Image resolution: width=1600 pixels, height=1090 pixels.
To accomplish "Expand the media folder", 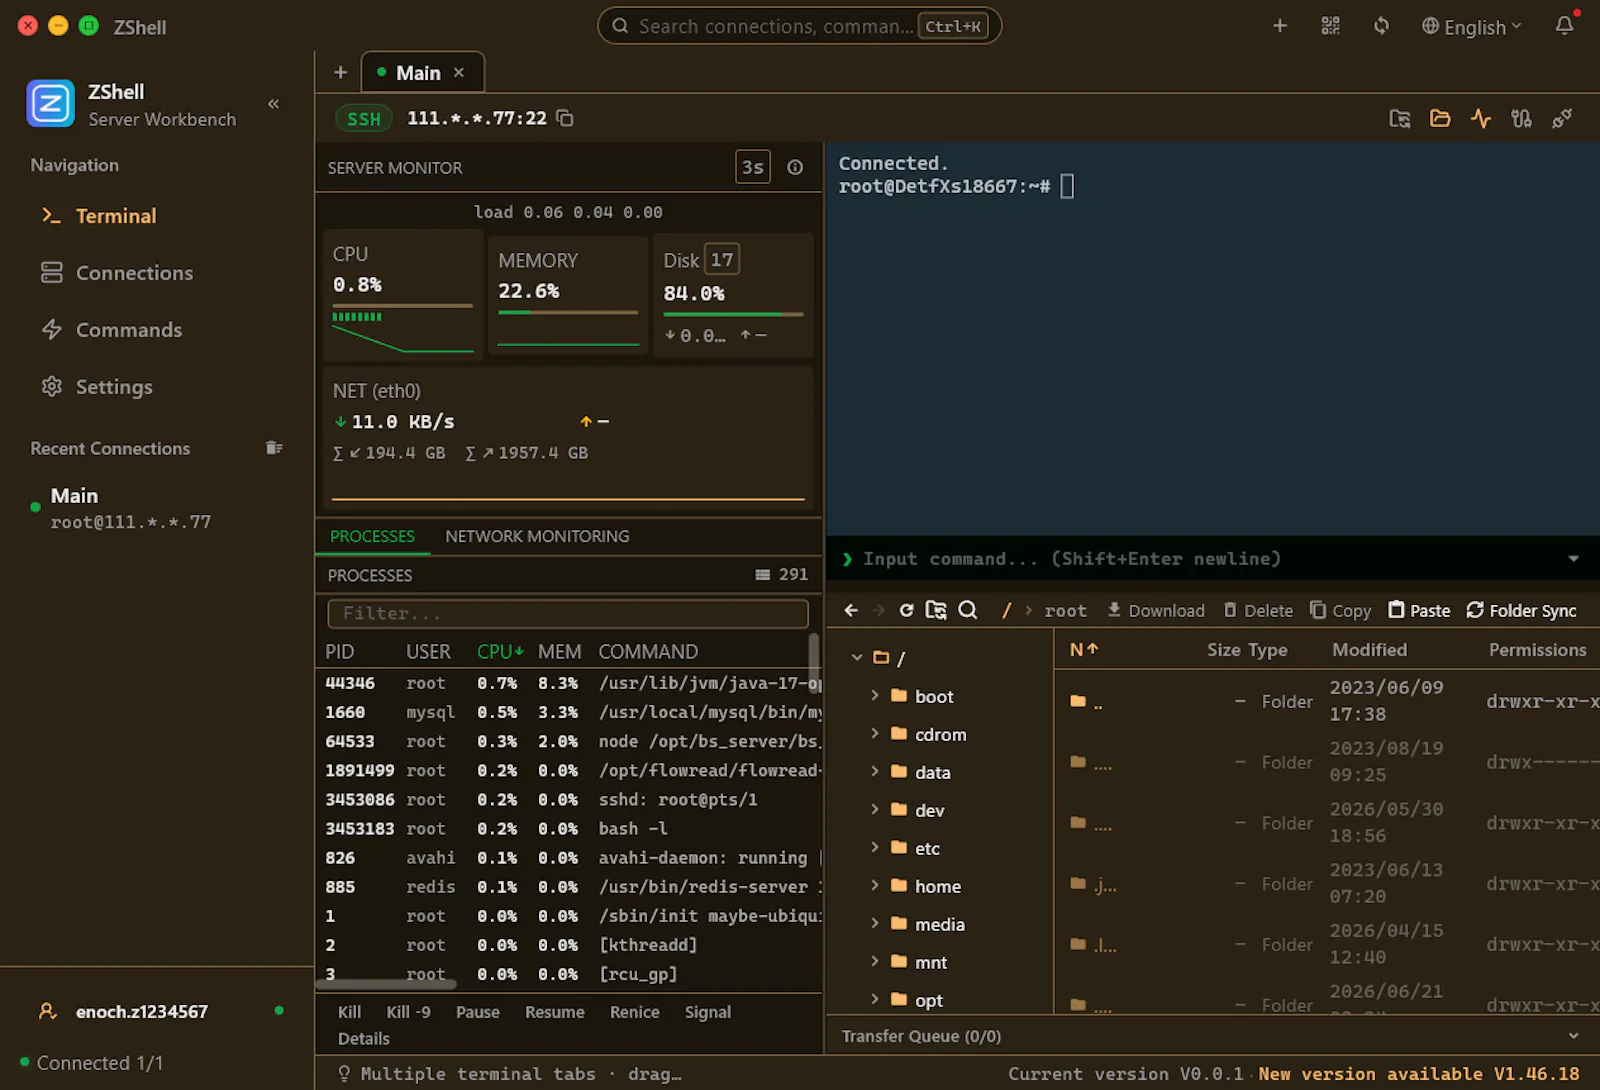I will tap(875, 923).
